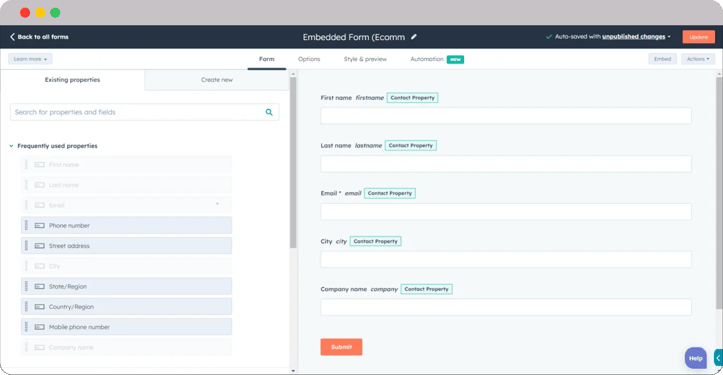
Task: Click the search magnifier icon
Action: point(269,112)
